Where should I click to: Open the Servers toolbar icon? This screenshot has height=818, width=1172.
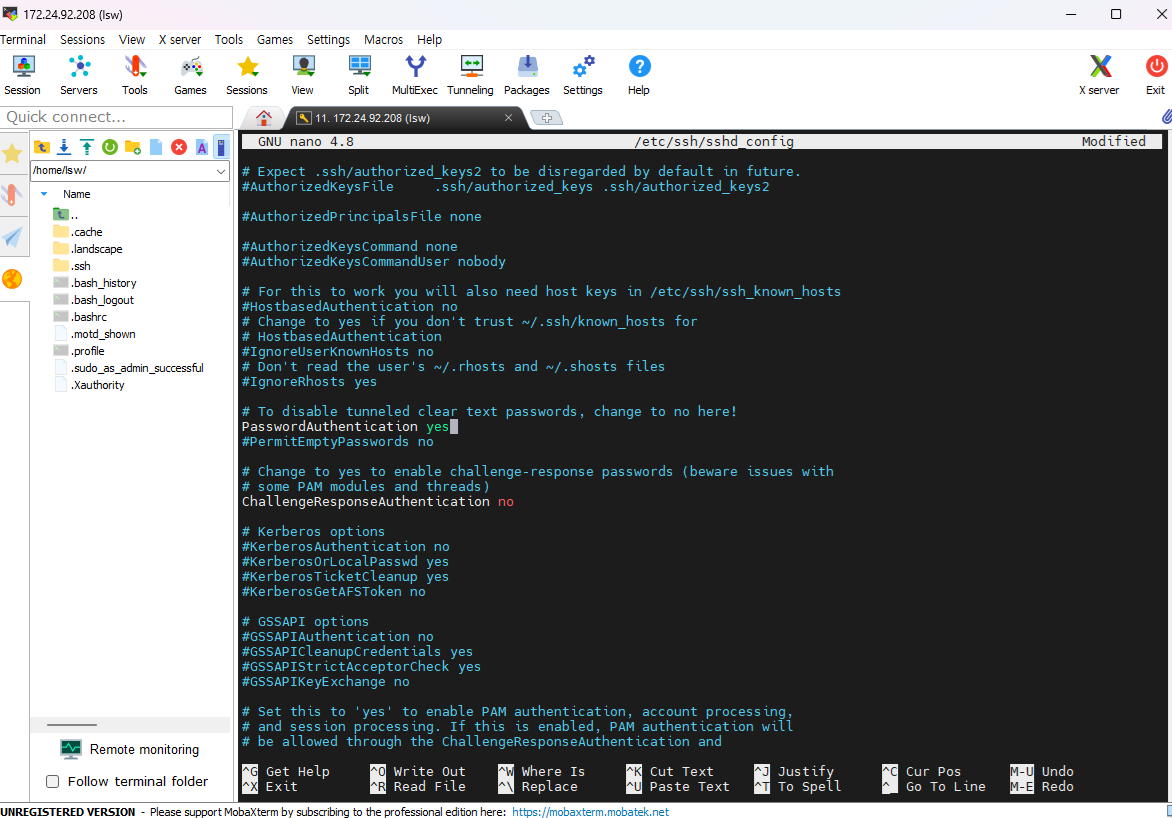click(x=78, y=75)
